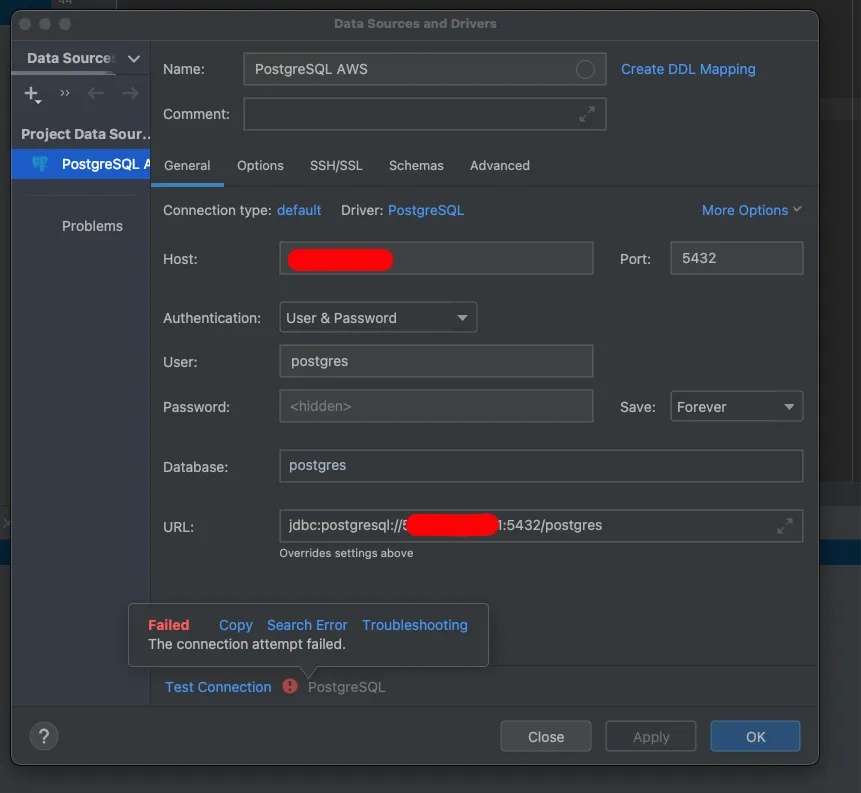
Task: Switch to the Advanced tab
Action: (500, 165)
